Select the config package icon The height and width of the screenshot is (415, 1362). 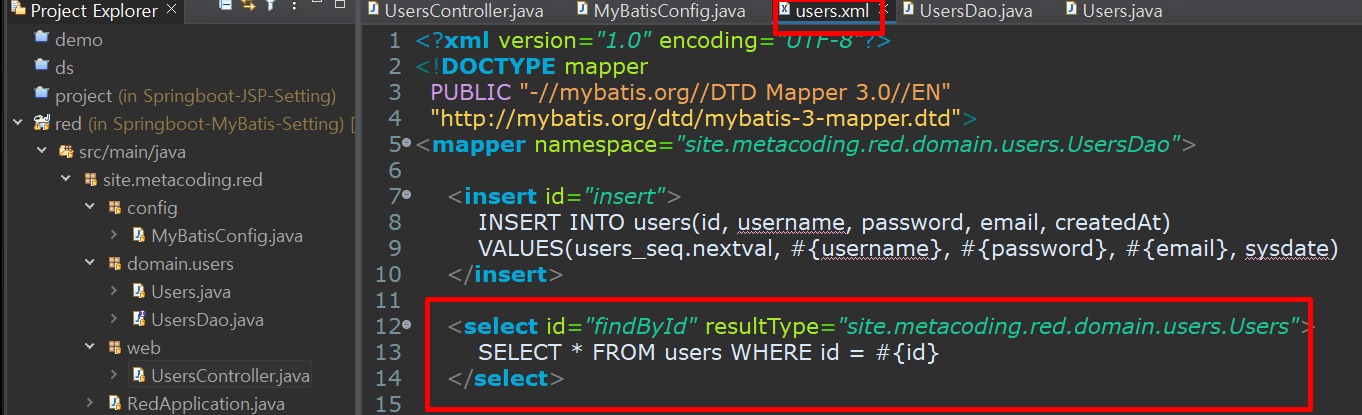(x=114, y=208)
